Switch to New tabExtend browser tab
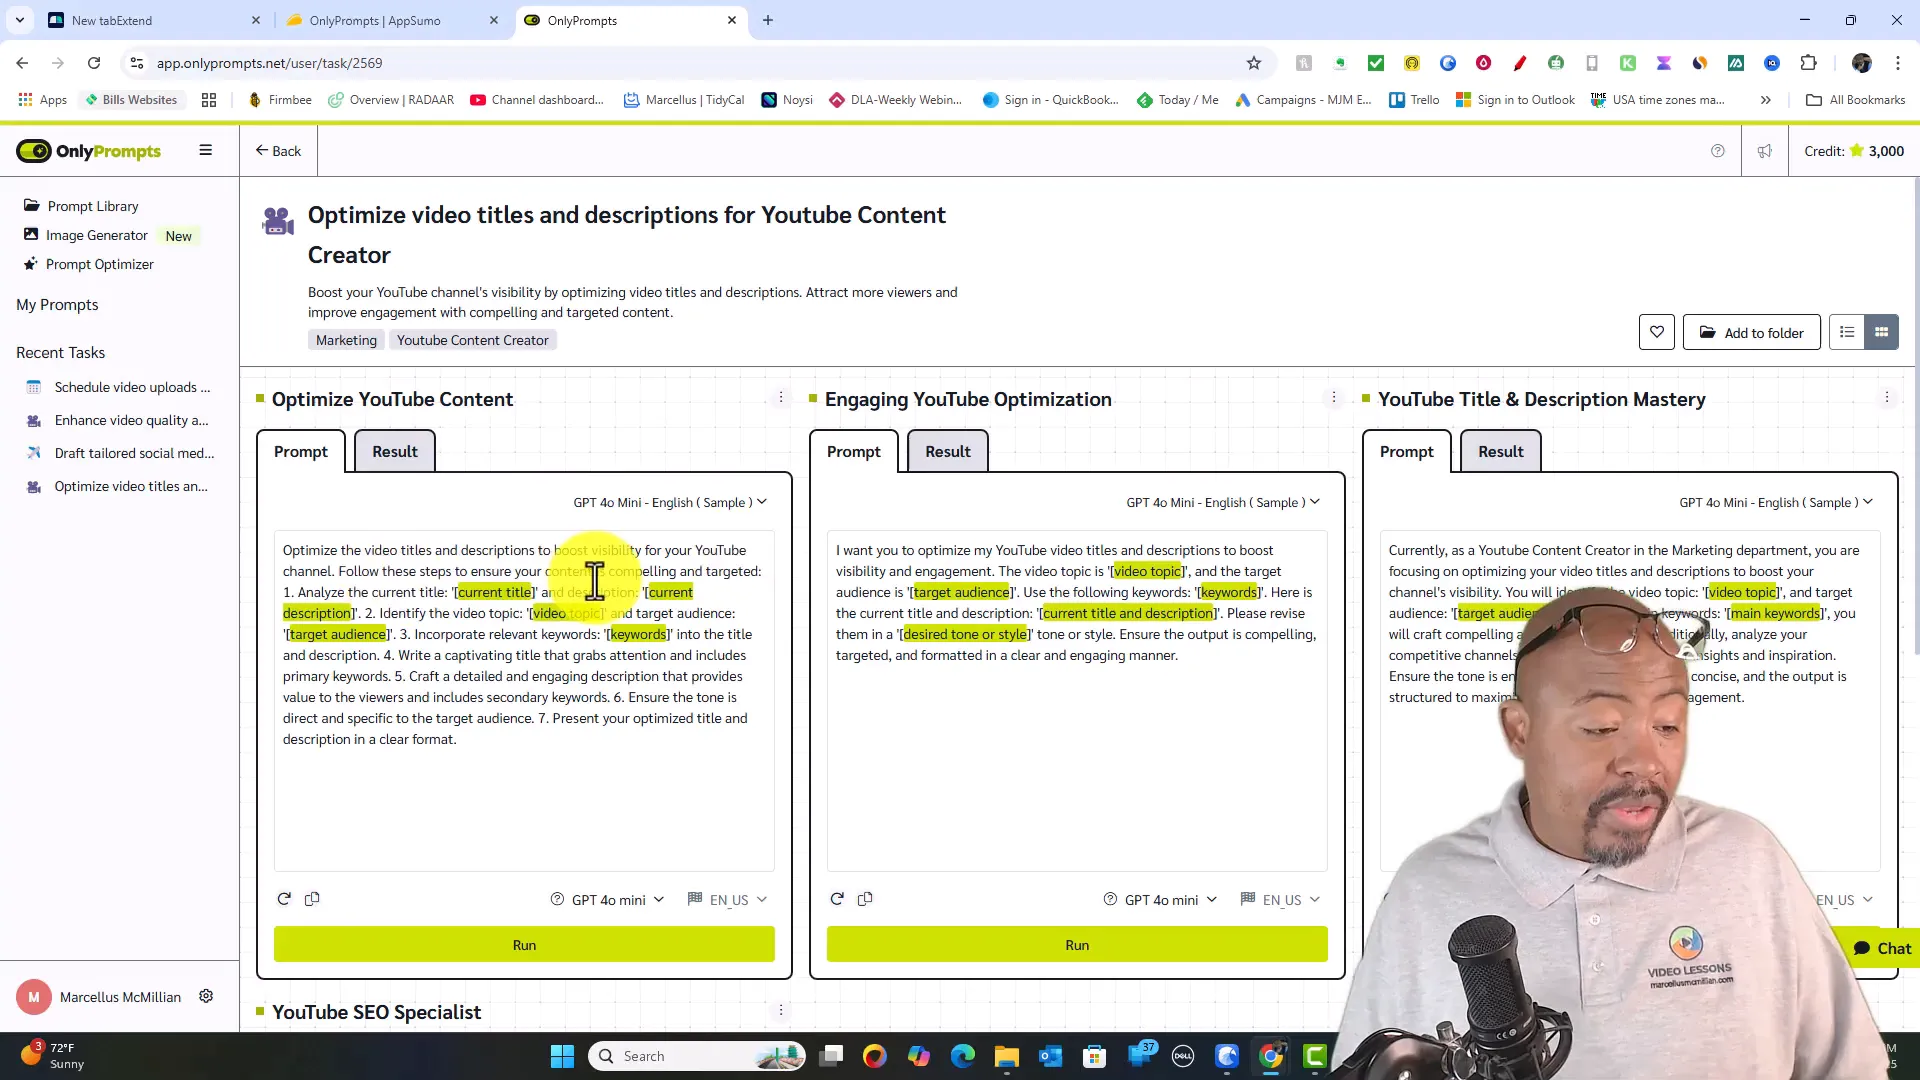1920x1080 pixels. click(x=152, y=20)
